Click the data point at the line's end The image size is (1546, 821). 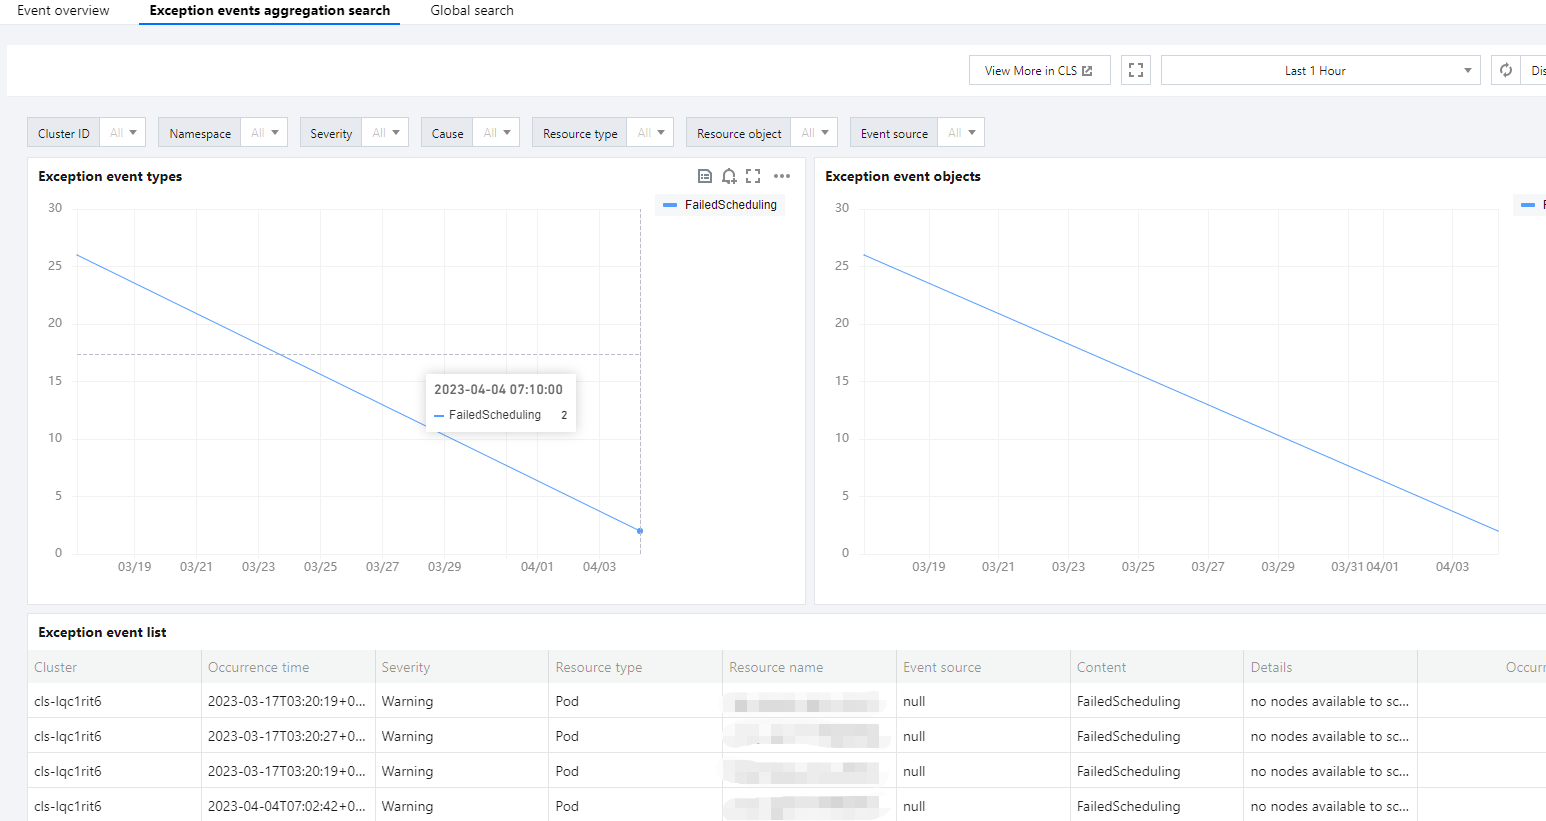point(640,531)
